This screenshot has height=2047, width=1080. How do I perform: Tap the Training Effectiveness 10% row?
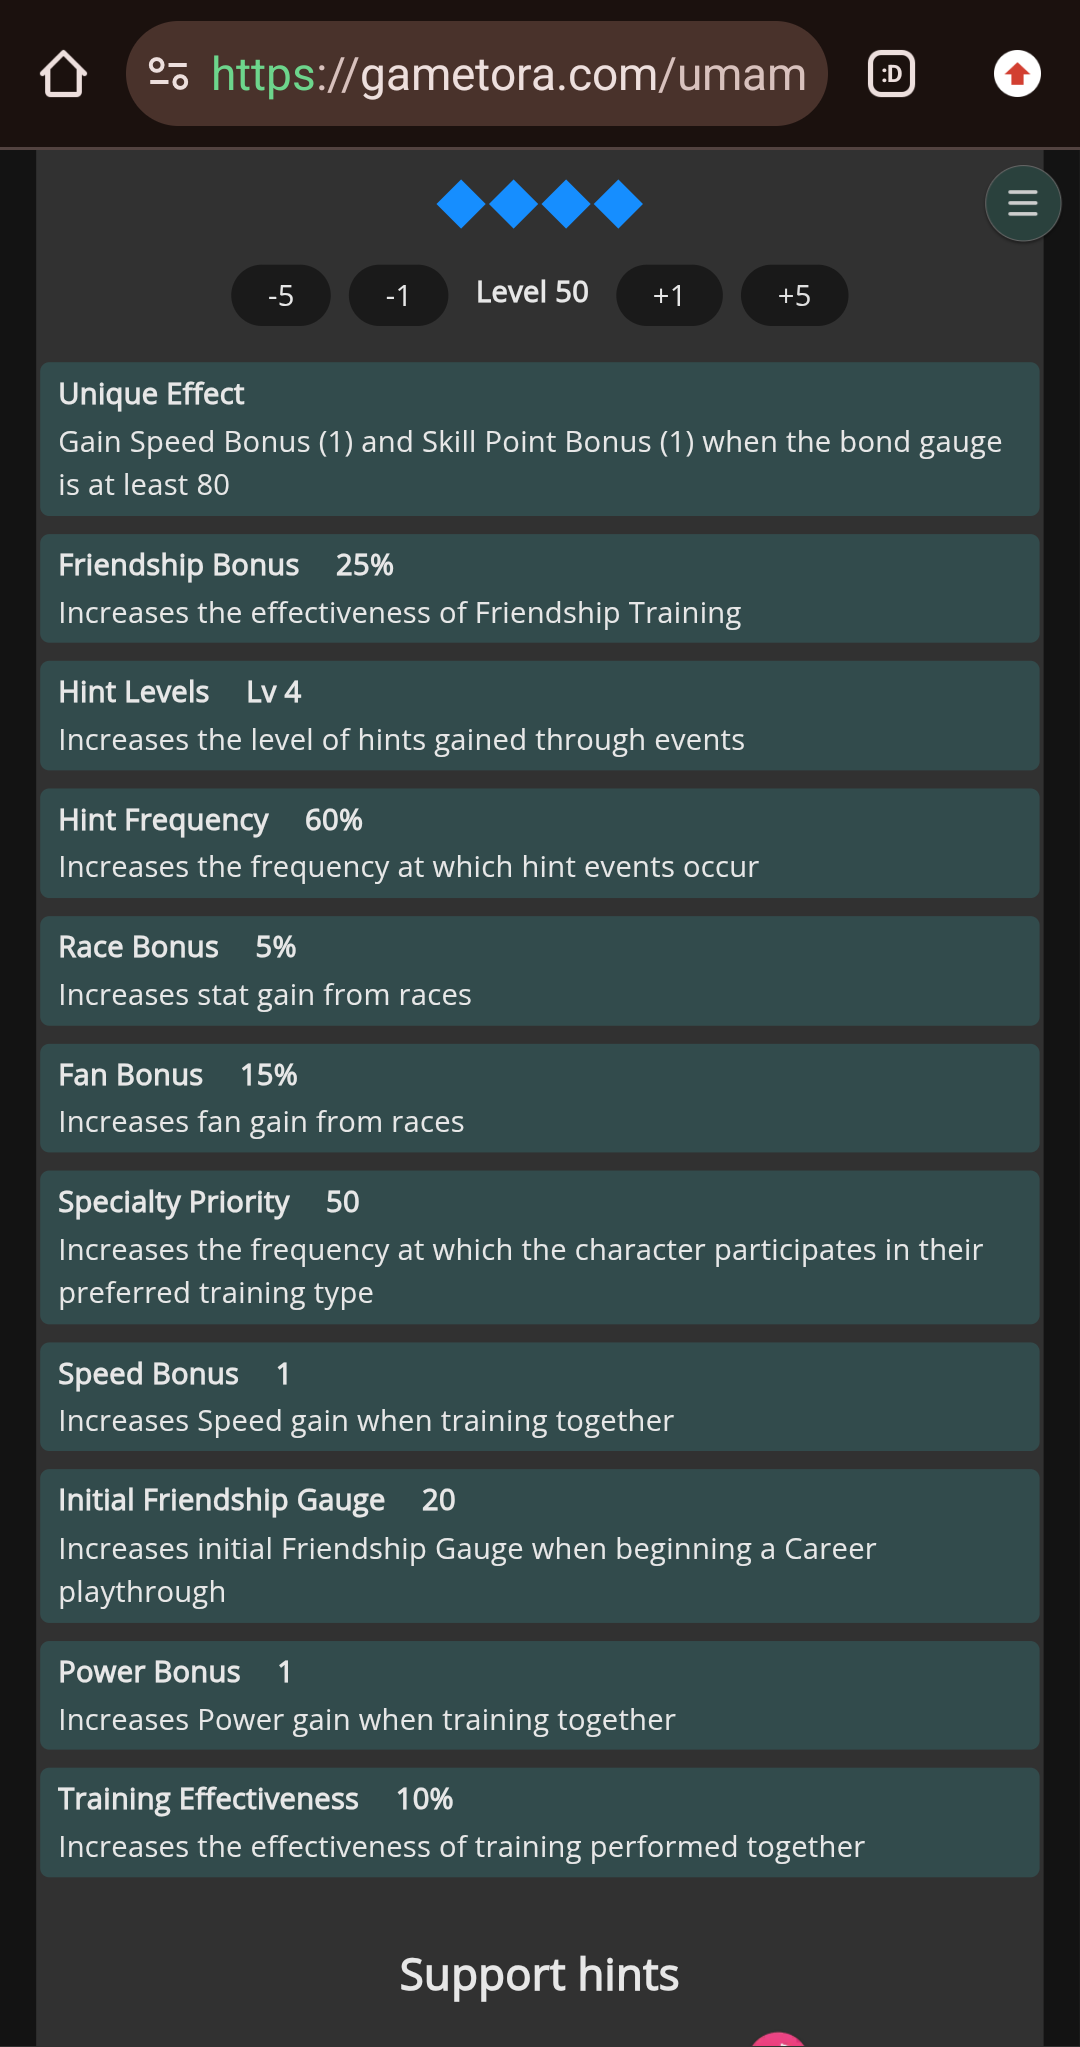[x=540, y=1822]
